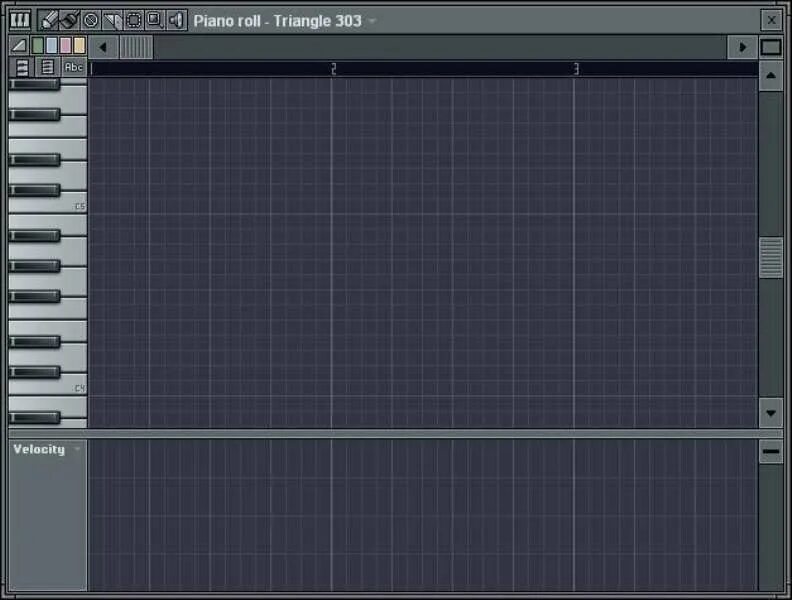Click the vertical scrollbar ridged thumb
792x600 pixels.
click(x=771, y=258)
